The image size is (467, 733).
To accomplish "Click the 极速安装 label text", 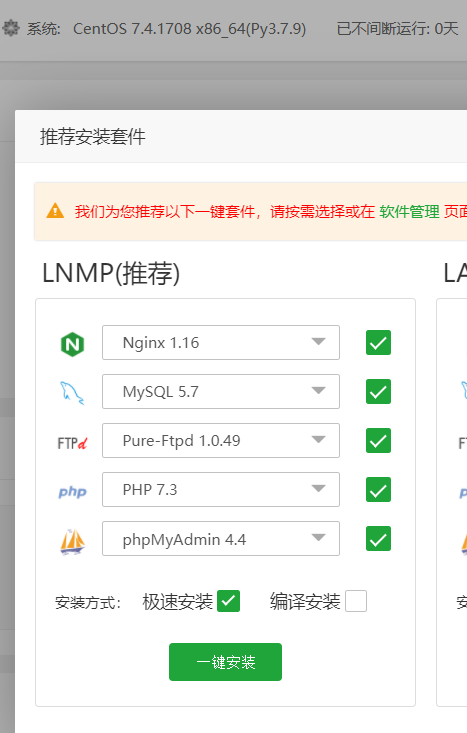I will [178, 602].
